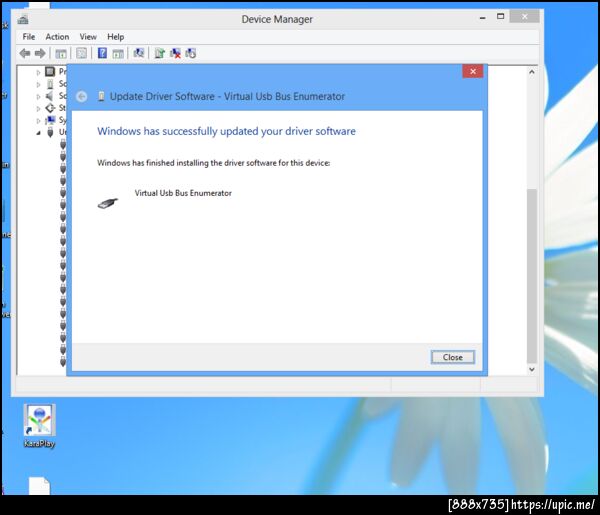Click the Disable device toolbar icon
Screen dimensions: 600x515
pyautogui.click(x=191, y=53)
